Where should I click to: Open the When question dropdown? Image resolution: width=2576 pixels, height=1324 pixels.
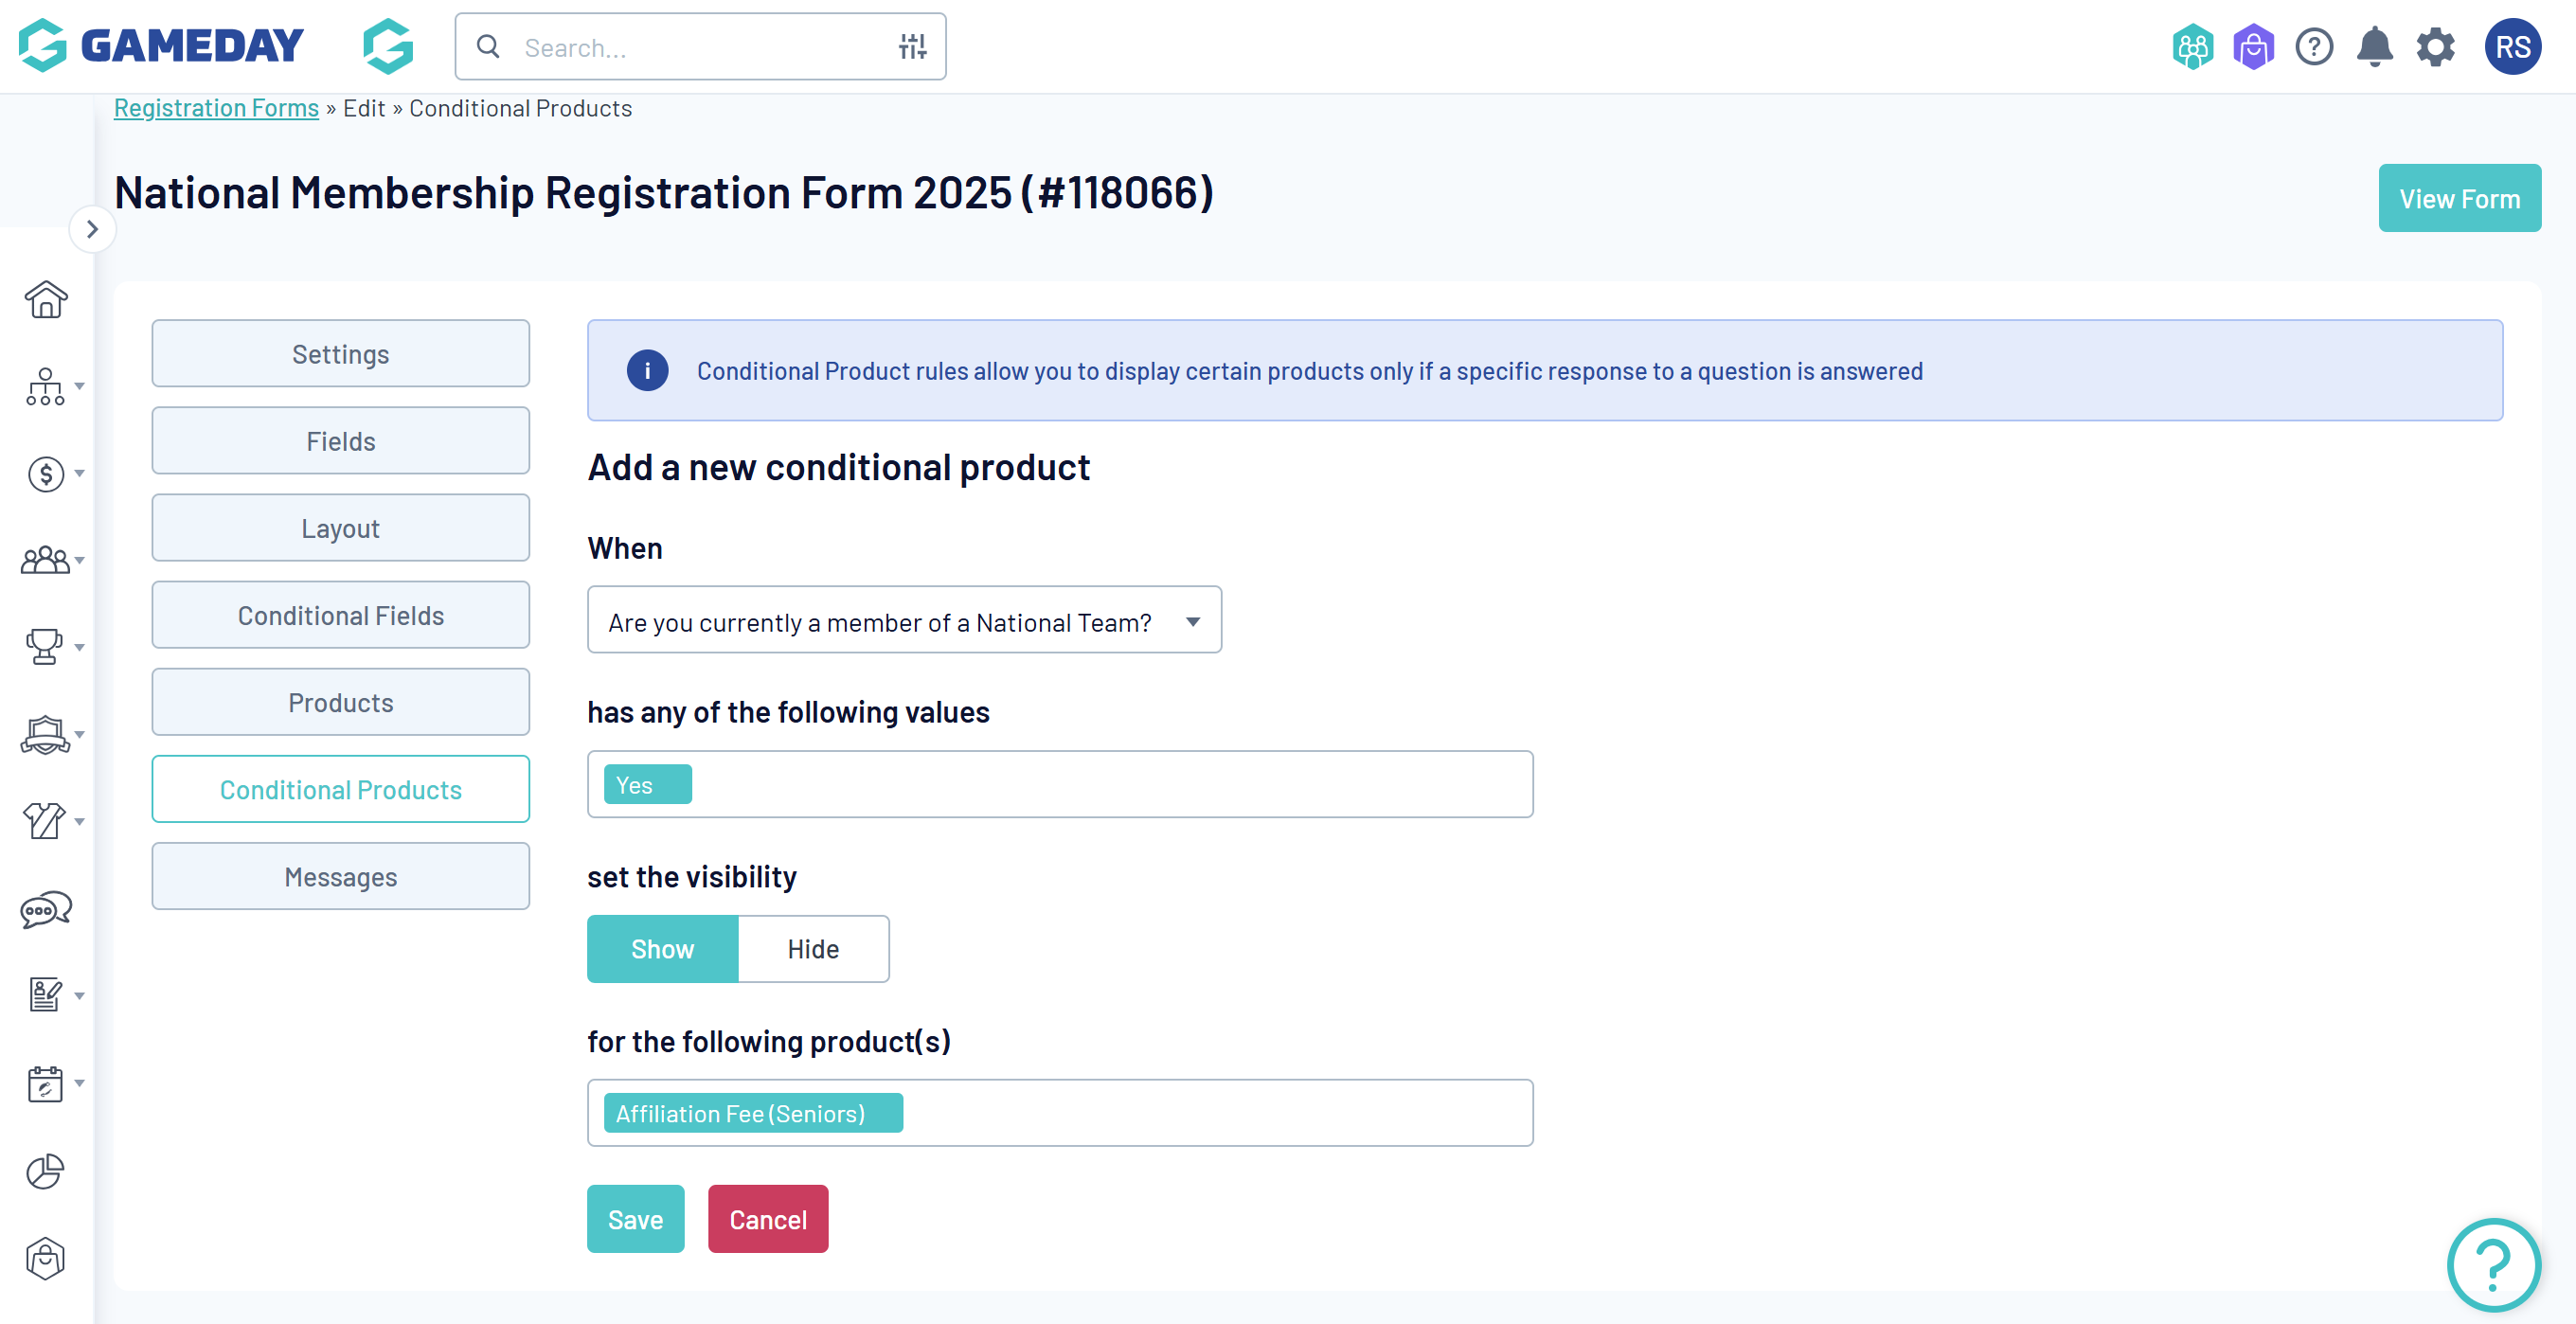(x=903, y=621)
